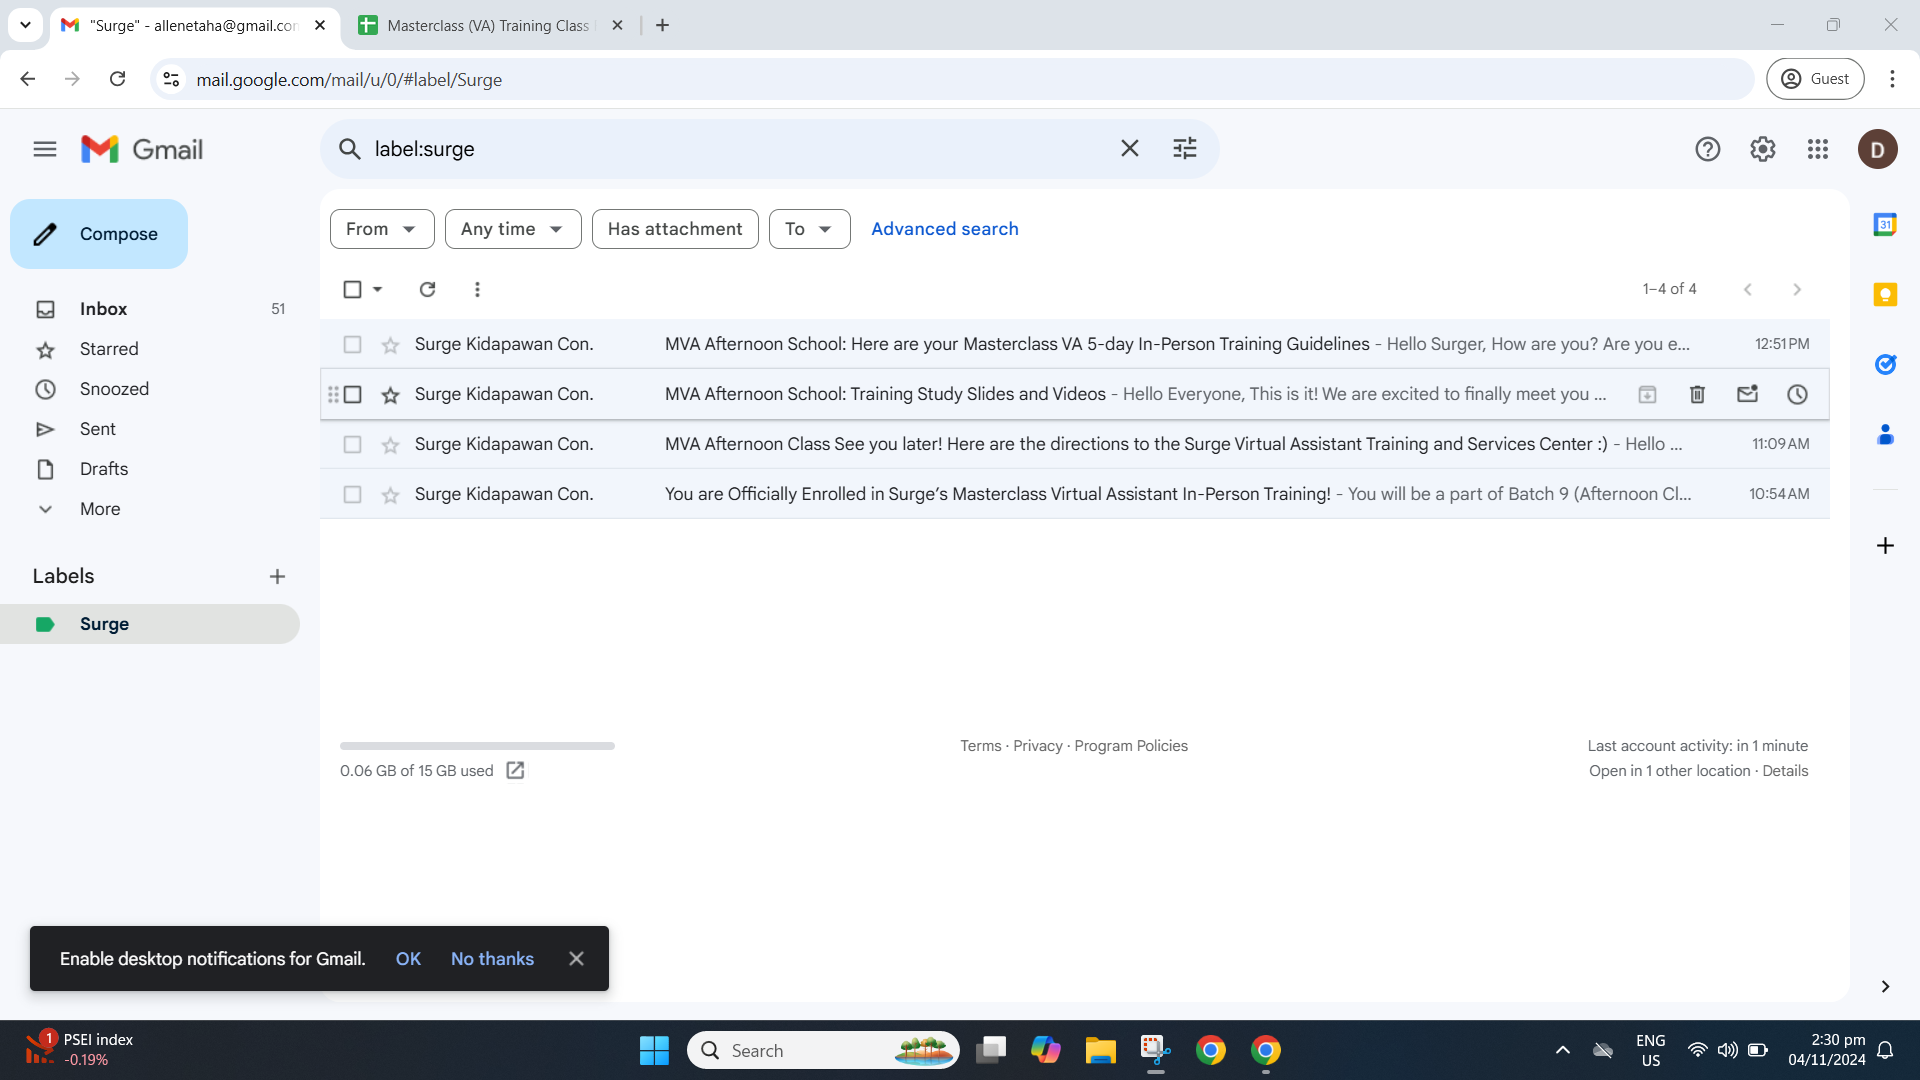Create new label with plus icon
This screenshot has width=1920, height=1080.
277,576
